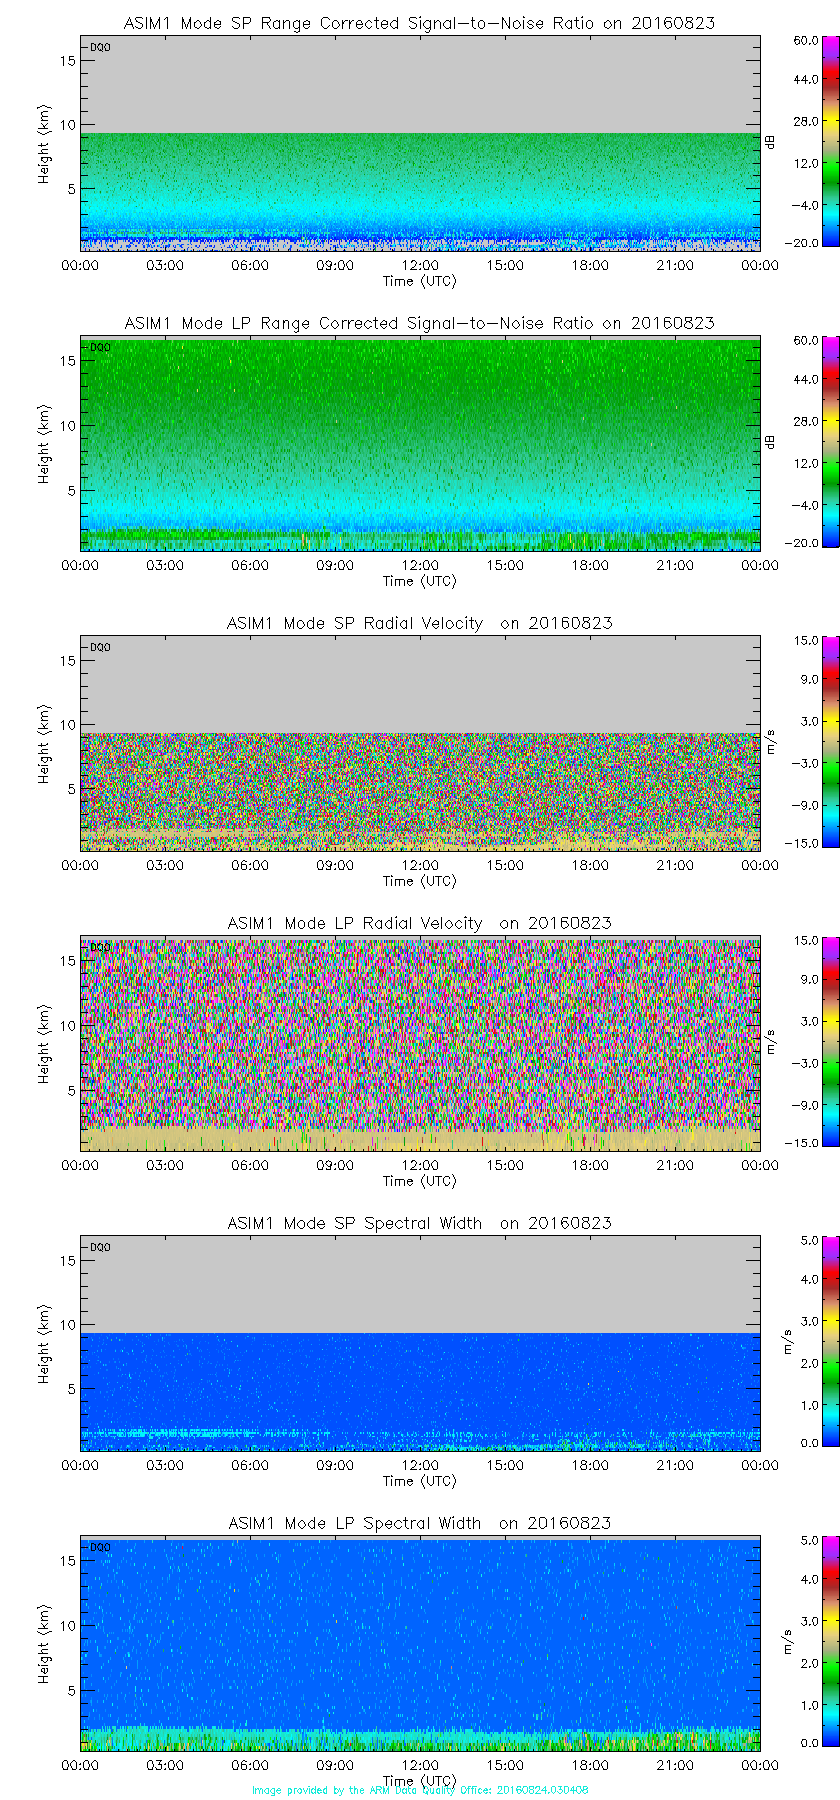Click the Mode SP Radial Velocity title

(x=419, y=623)
